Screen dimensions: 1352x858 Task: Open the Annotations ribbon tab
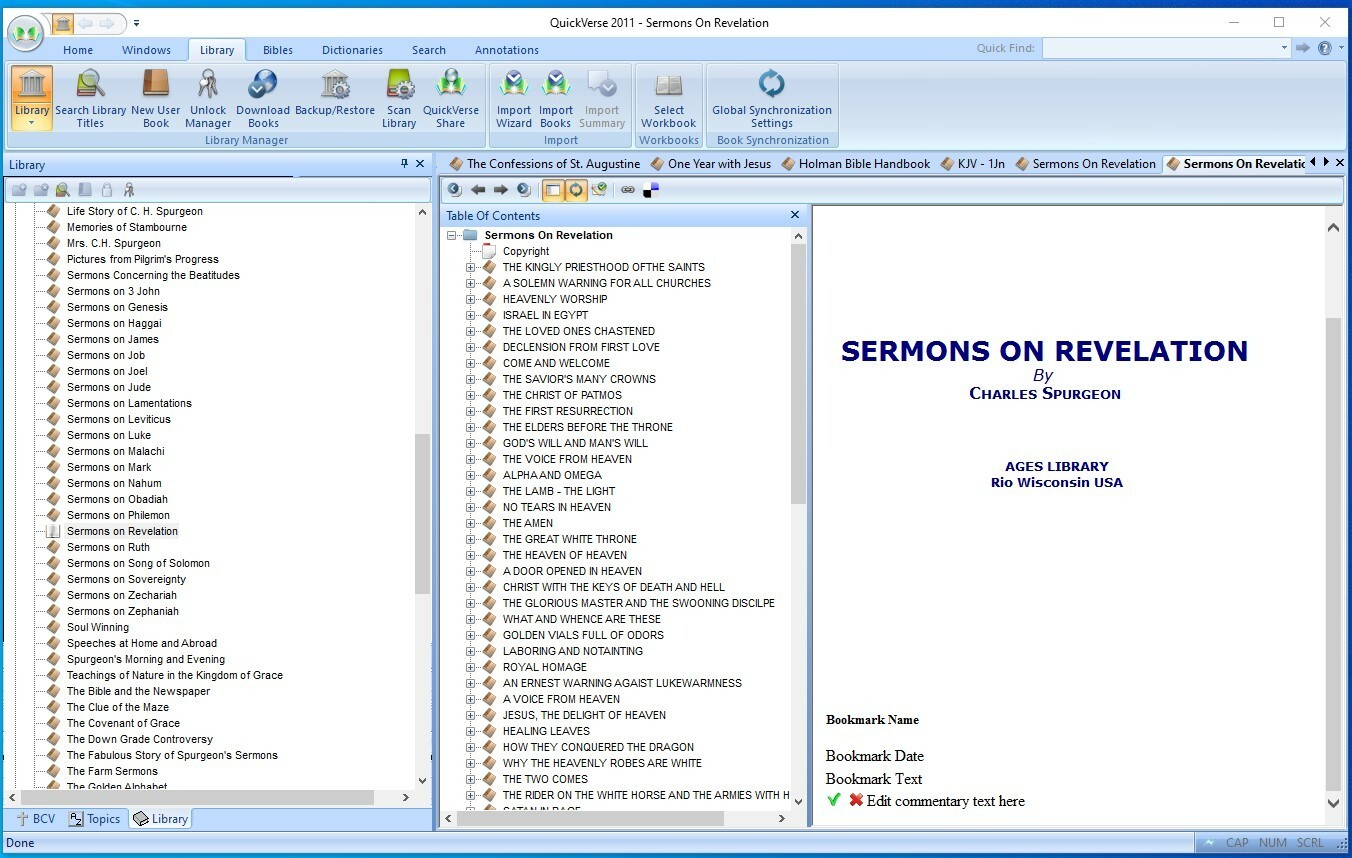(x=507, y=50)
